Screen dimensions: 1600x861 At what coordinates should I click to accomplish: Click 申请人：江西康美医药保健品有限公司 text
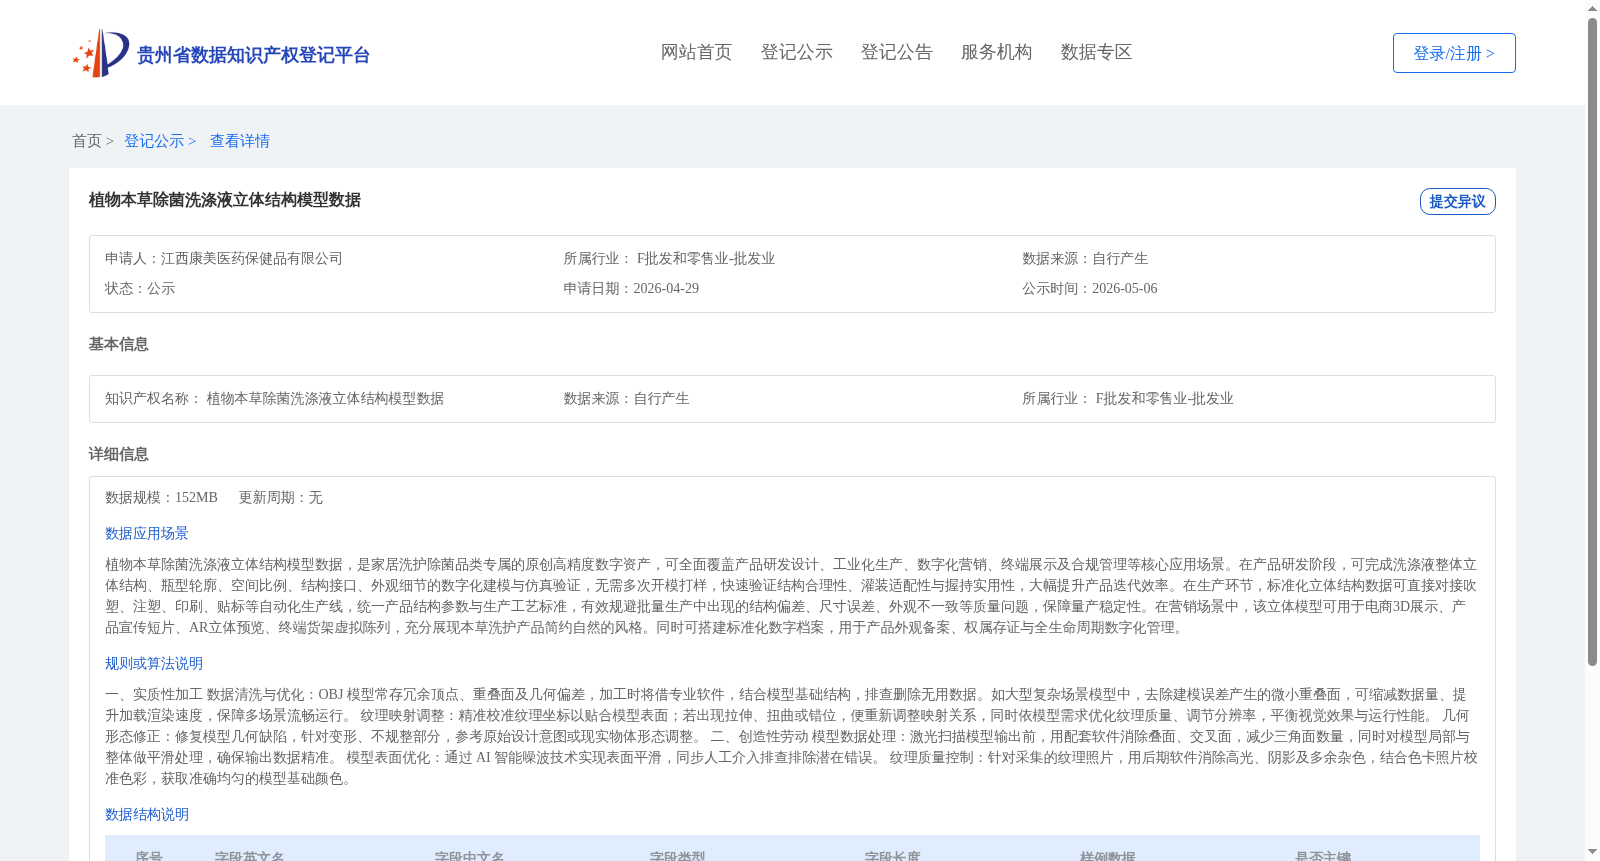(x=224, y=258)
